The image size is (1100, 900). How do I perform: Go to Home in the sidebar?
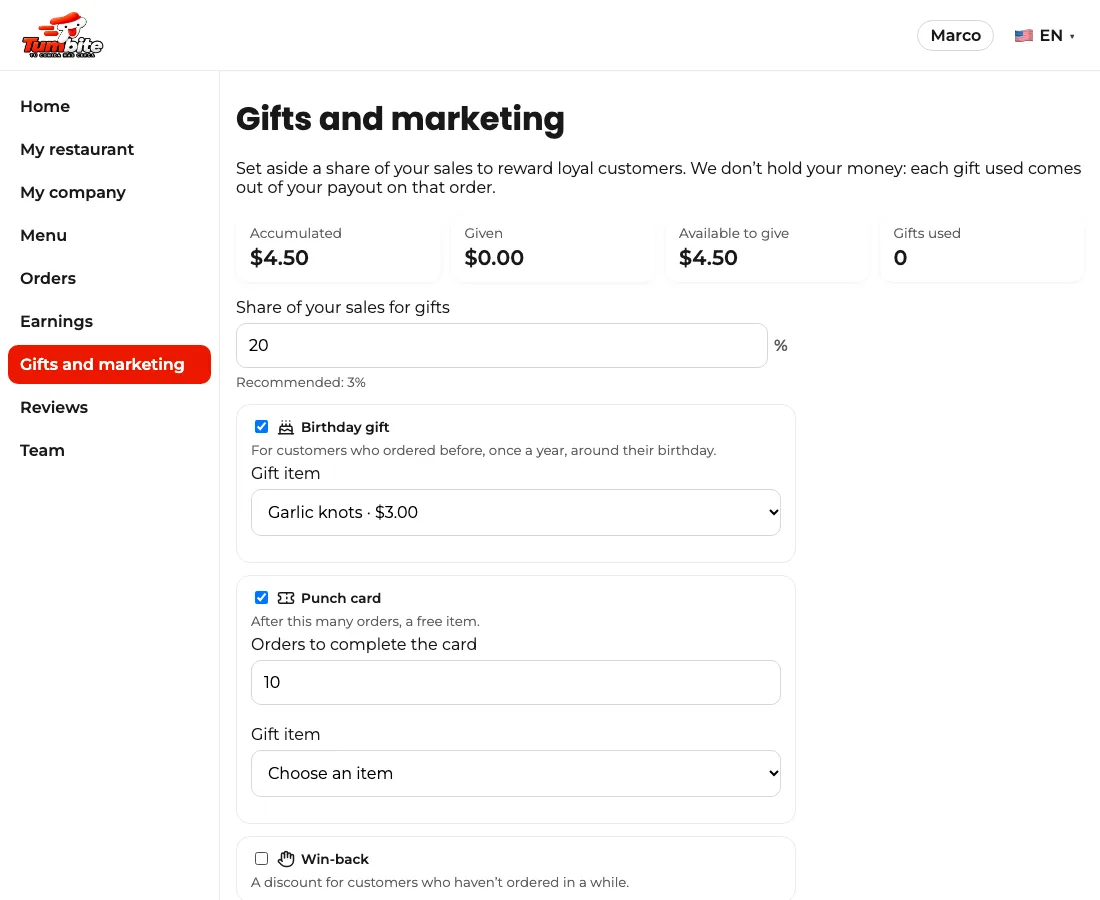[x=45, y=106]
